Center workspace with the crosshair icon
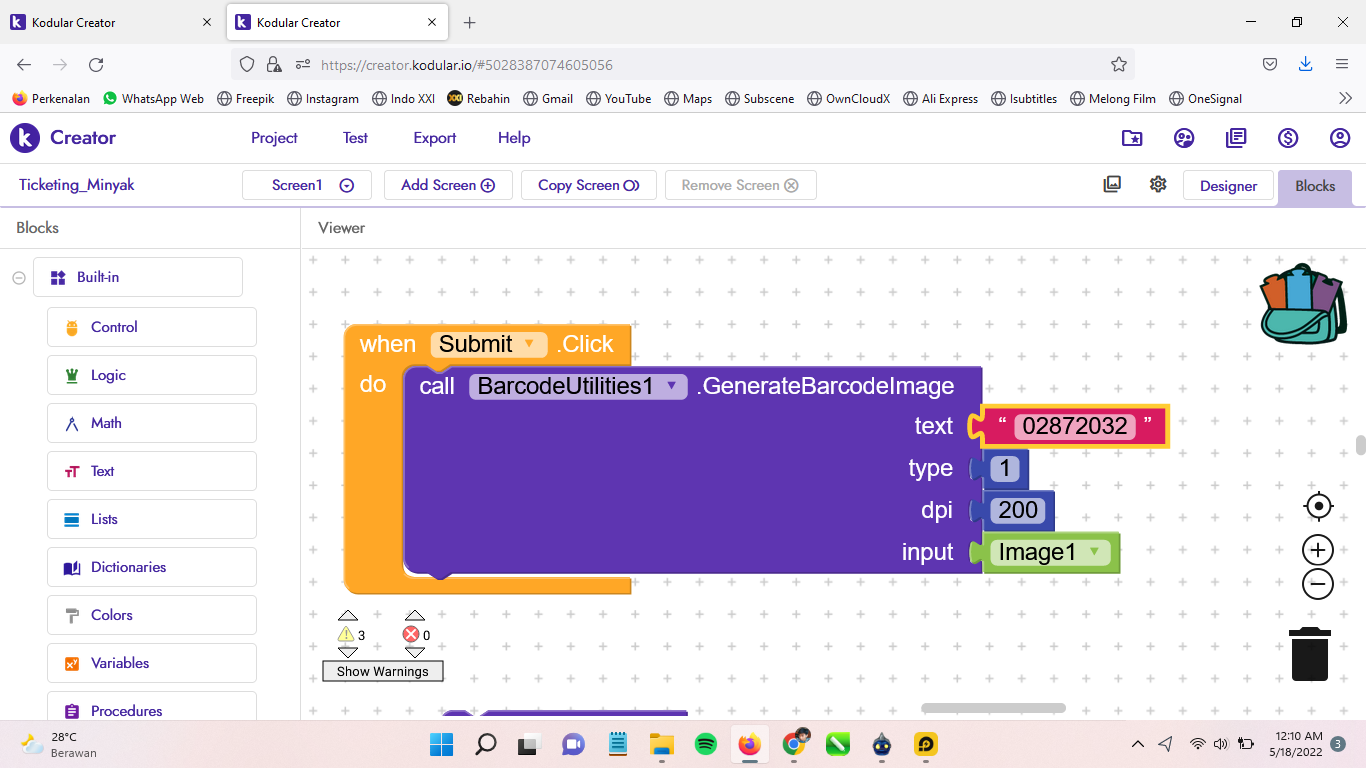Viewport: 1366px width, 768px height. coord(1318,507)
